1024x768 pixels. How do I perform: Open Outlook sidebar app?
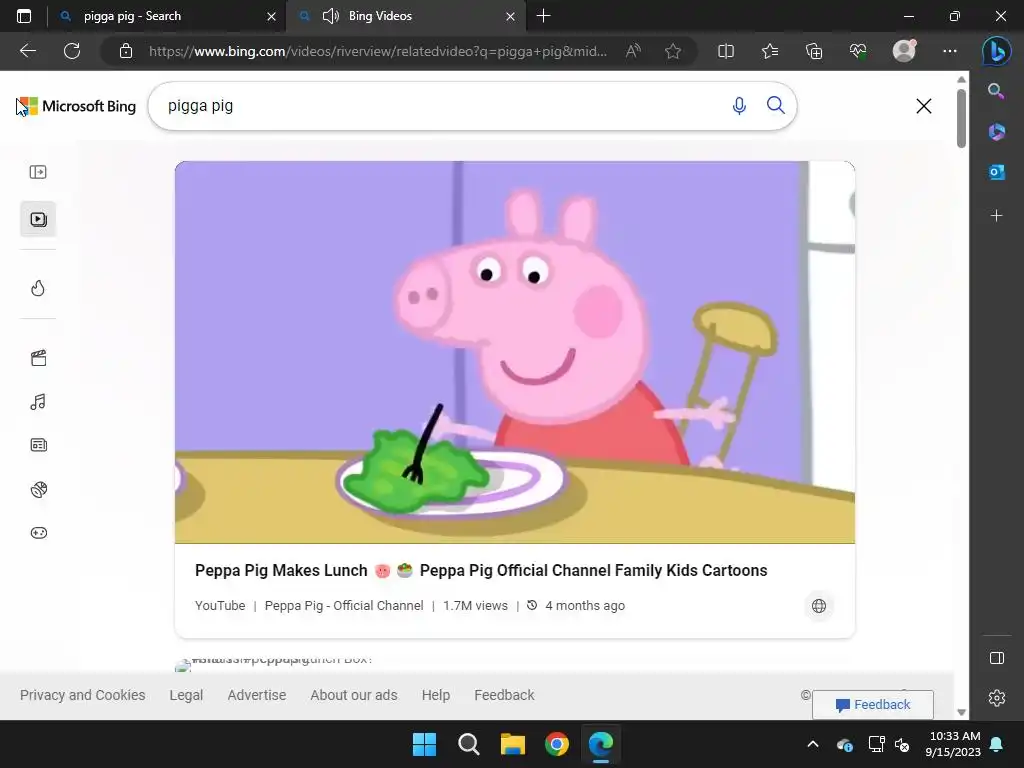click(996, 172)
